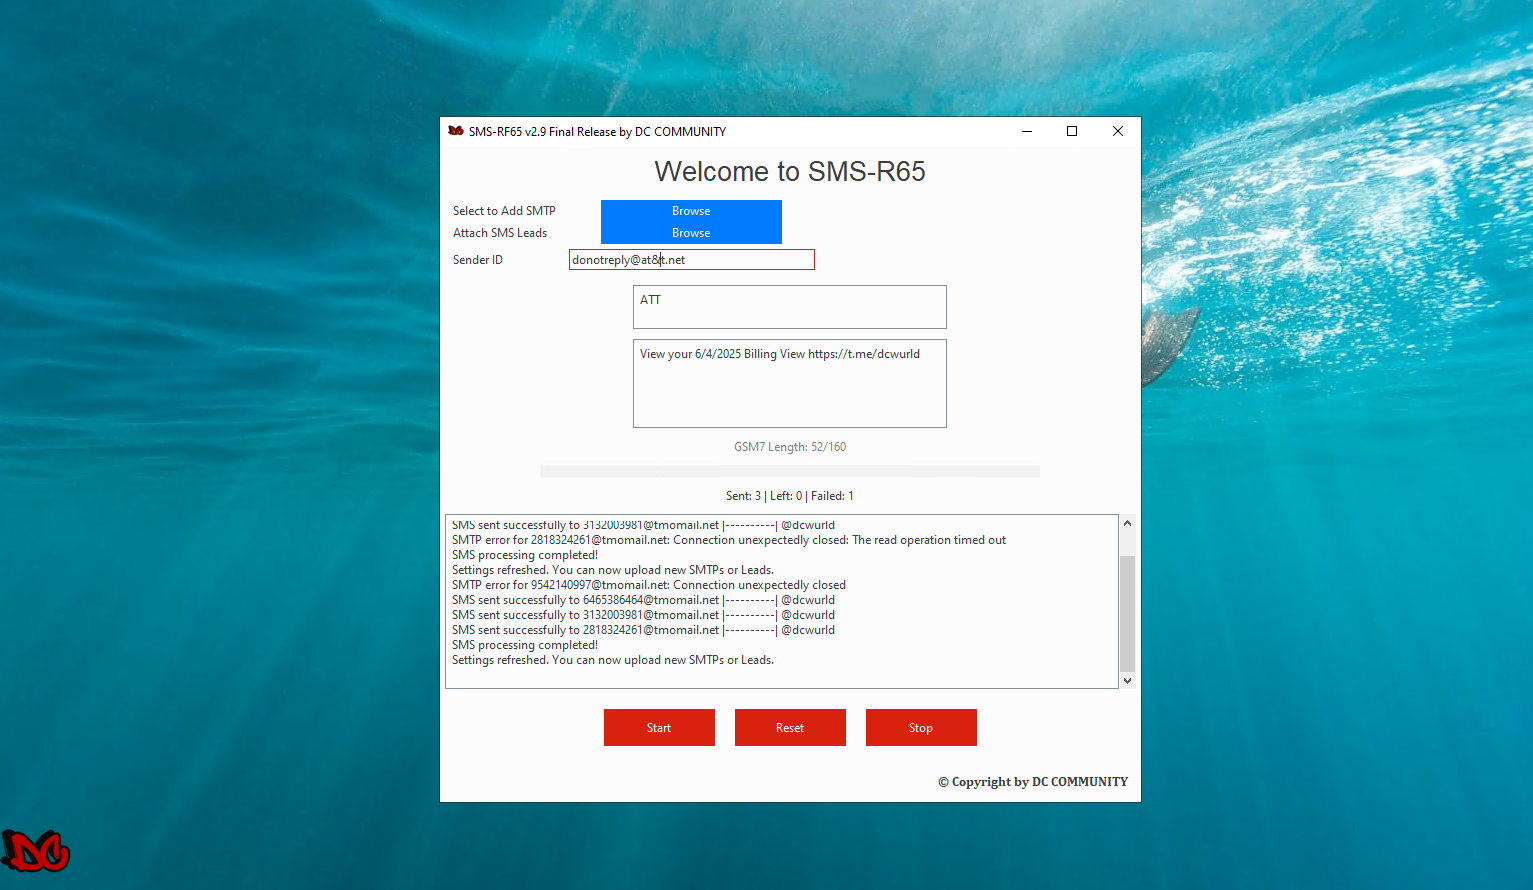Click the progress bar below GSM7 Length
This screenshot has height=890, width=1533.
coord(790,471)
